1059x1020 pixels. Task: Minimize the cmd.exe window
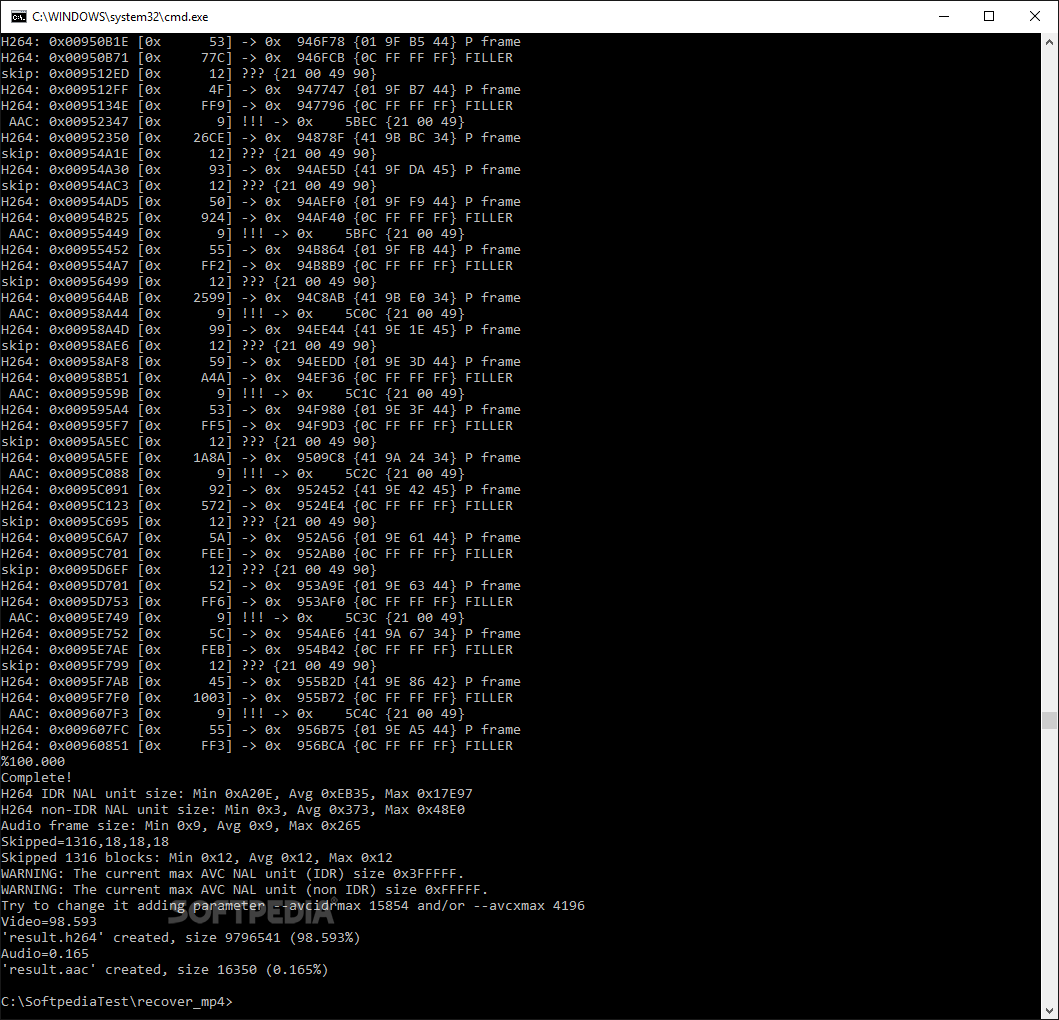(944, 16)
